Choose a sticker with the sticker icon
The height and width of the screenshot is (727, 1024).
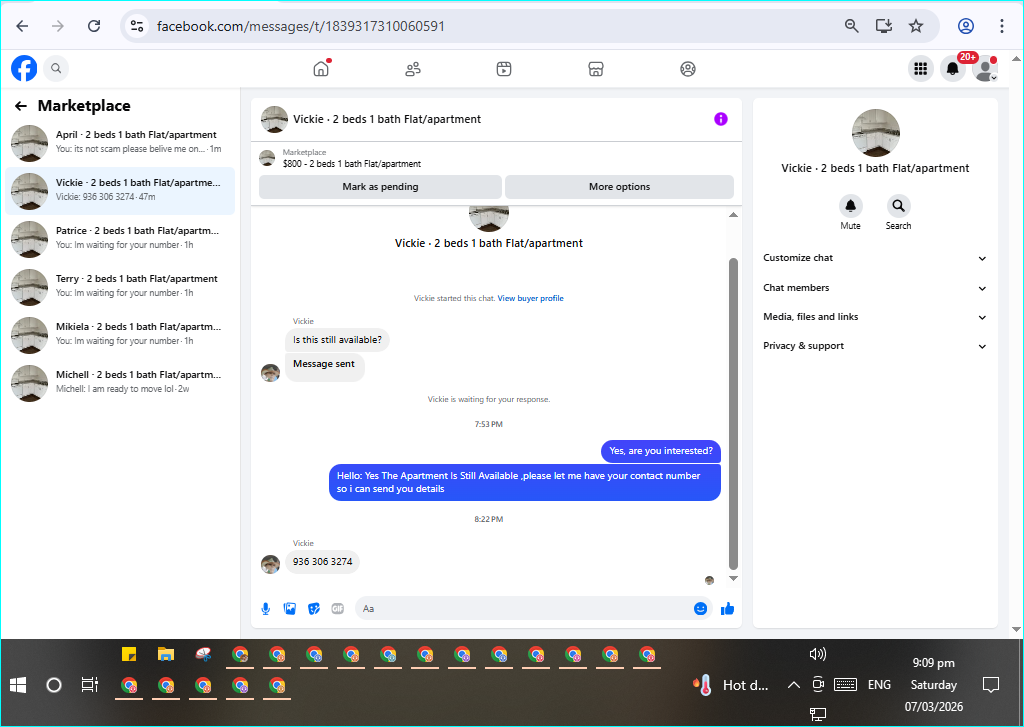pyautogui.click(x=314, y=609)
